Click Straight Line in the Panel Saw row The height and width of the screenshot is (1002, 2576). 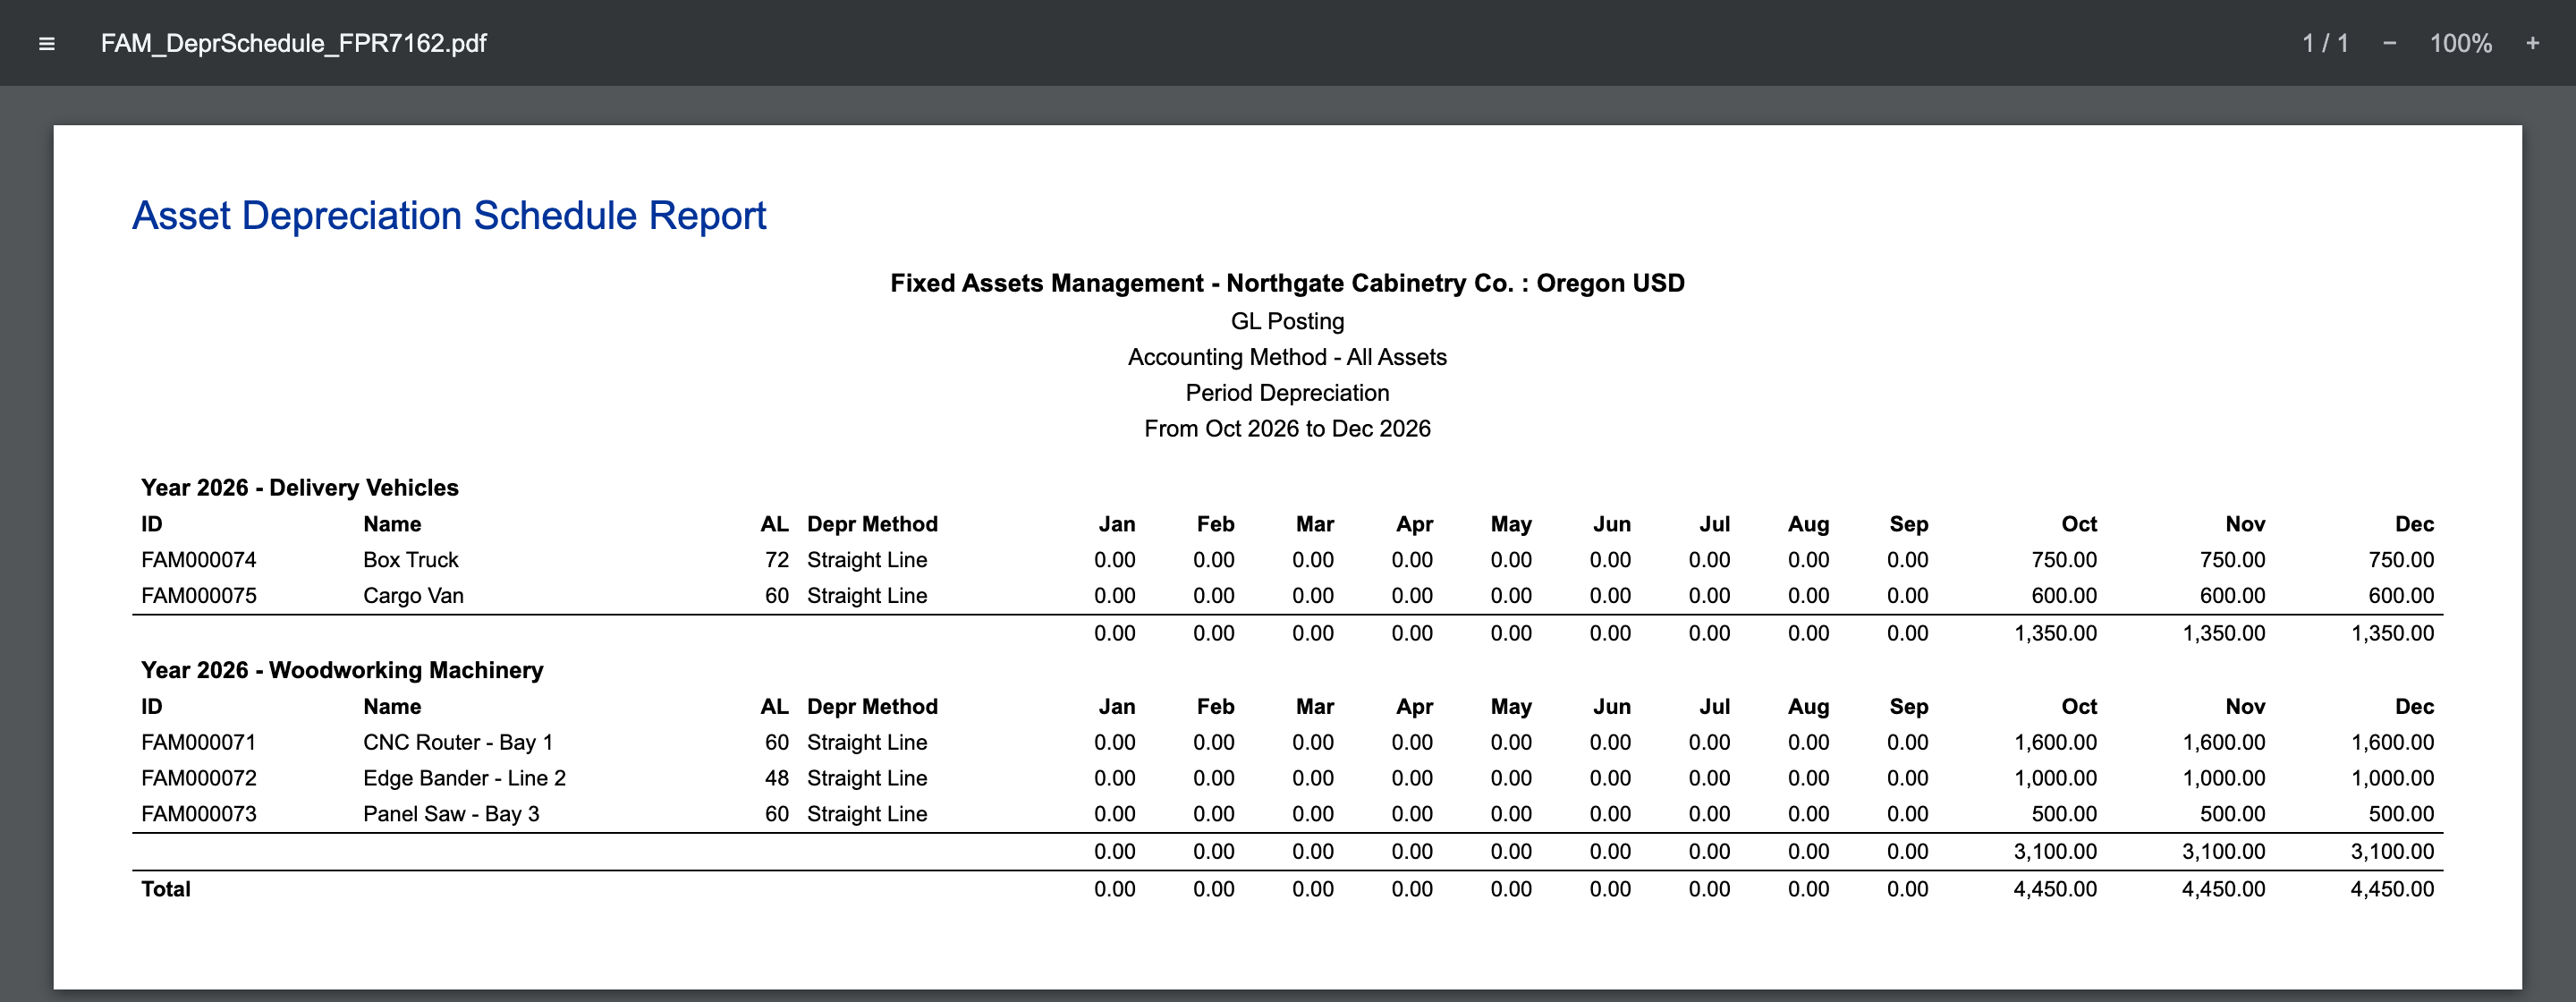867,814
